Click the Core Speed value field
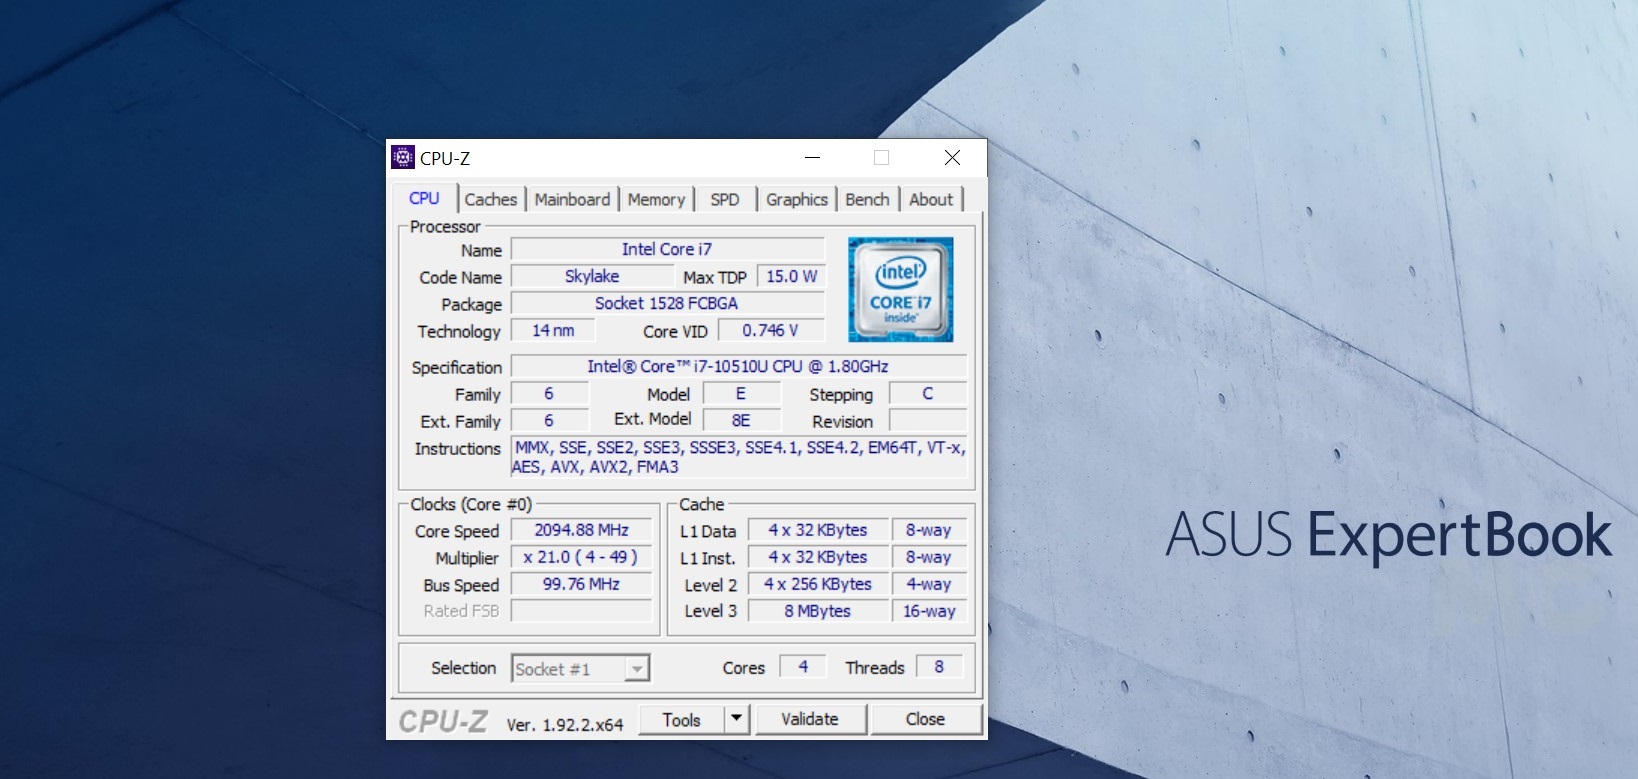This screenshot has width=1638, height=779. pyautogui.click(x=581, y=531)
